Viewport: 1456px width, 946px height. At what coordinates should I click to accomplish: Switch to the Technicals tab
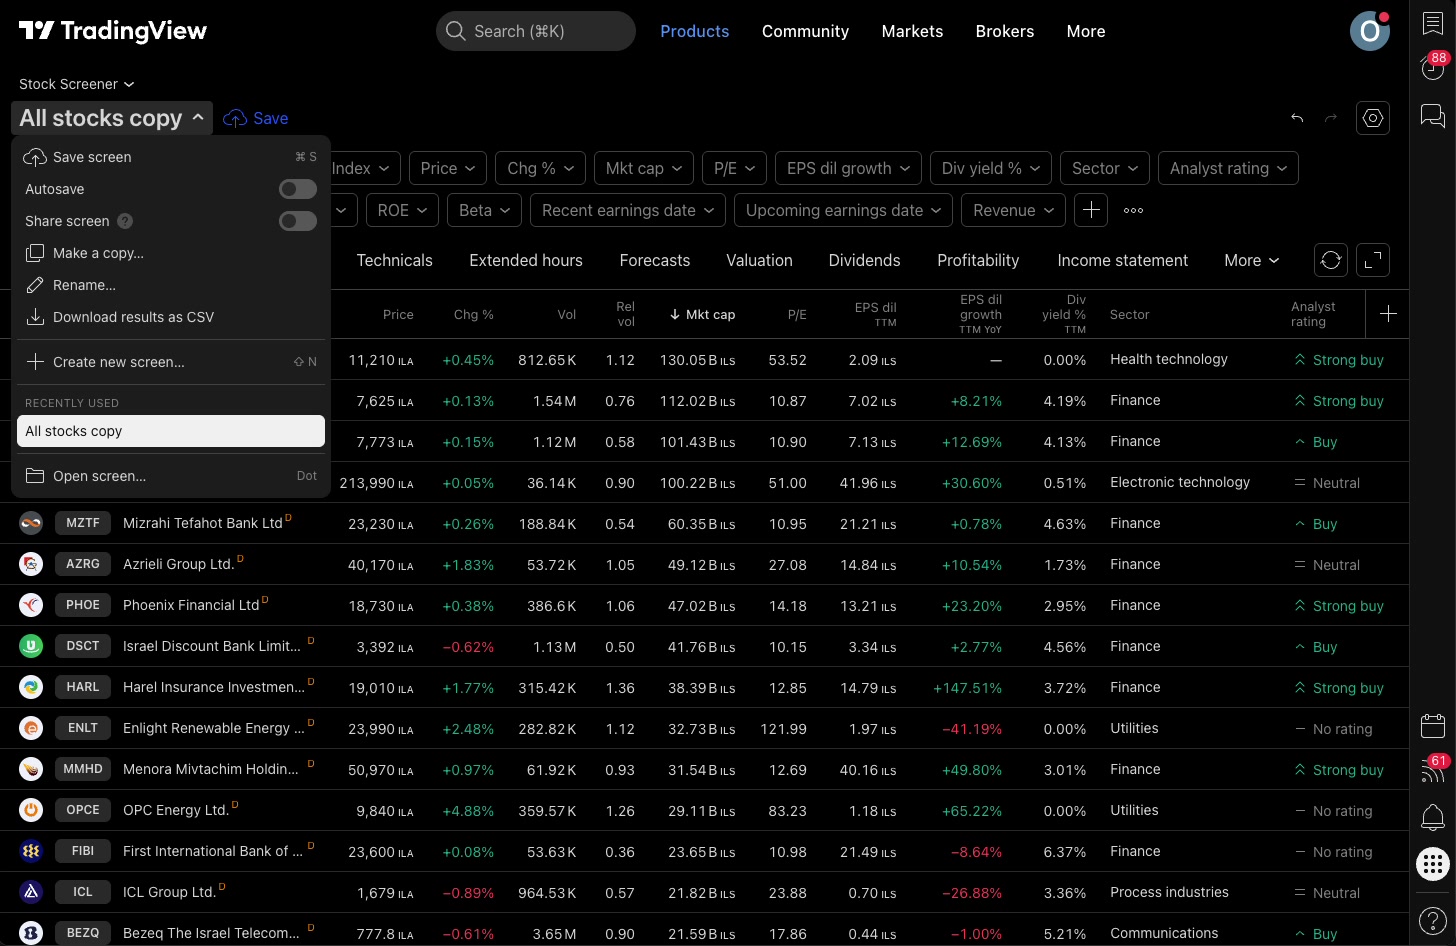pos(394,260)
